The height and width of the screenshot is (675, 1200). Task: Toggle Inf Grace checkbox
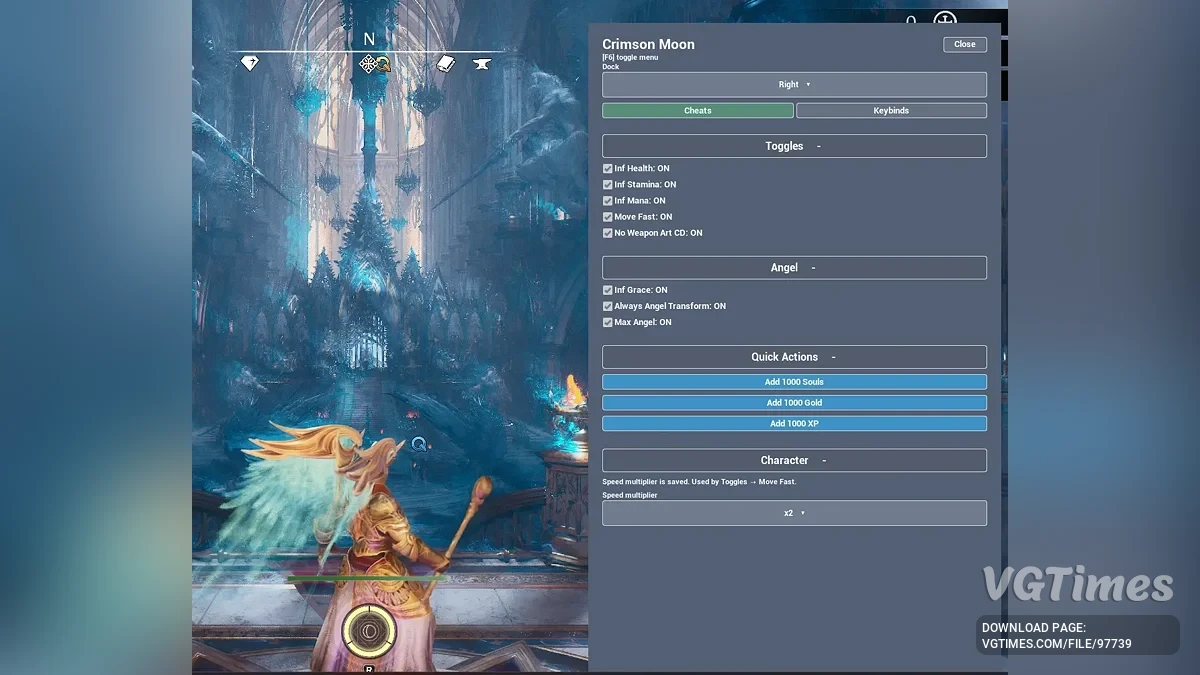607,290
